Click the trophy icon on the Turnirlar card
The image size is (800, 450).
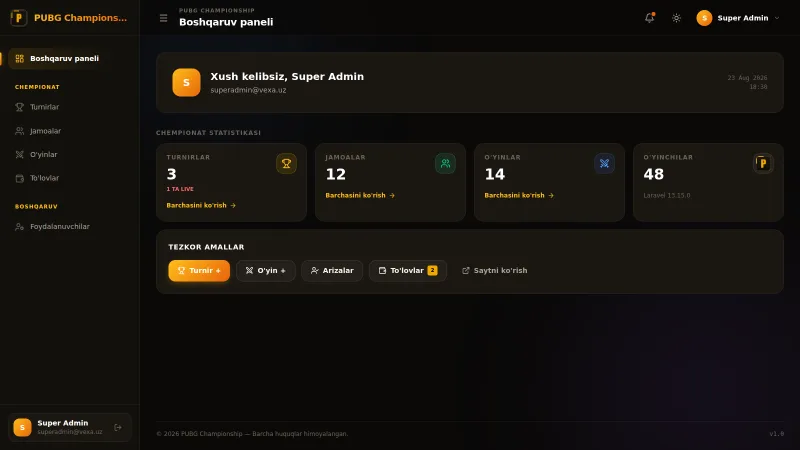click(286, 164)
